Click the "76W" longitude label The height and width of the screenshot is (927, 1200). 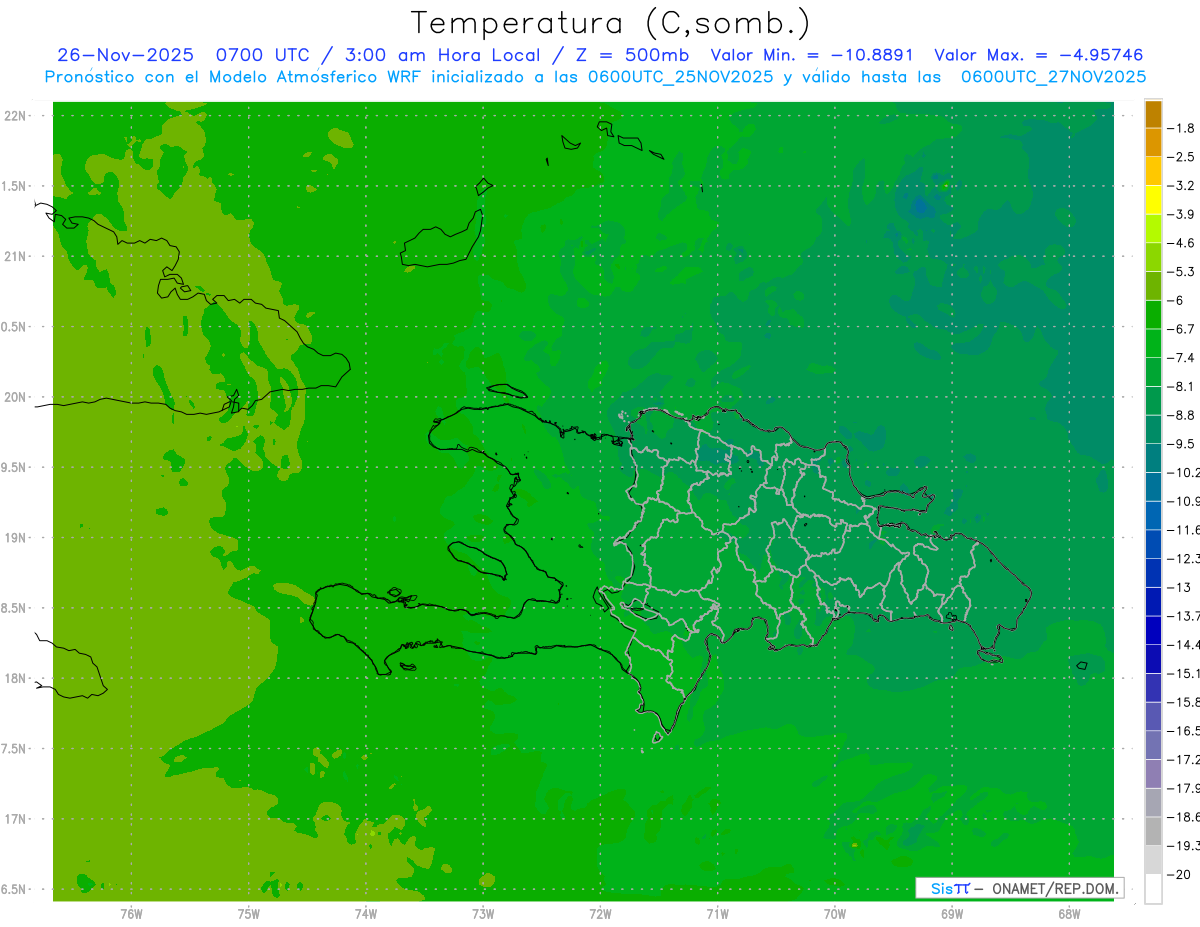click(x=131, y=912)
